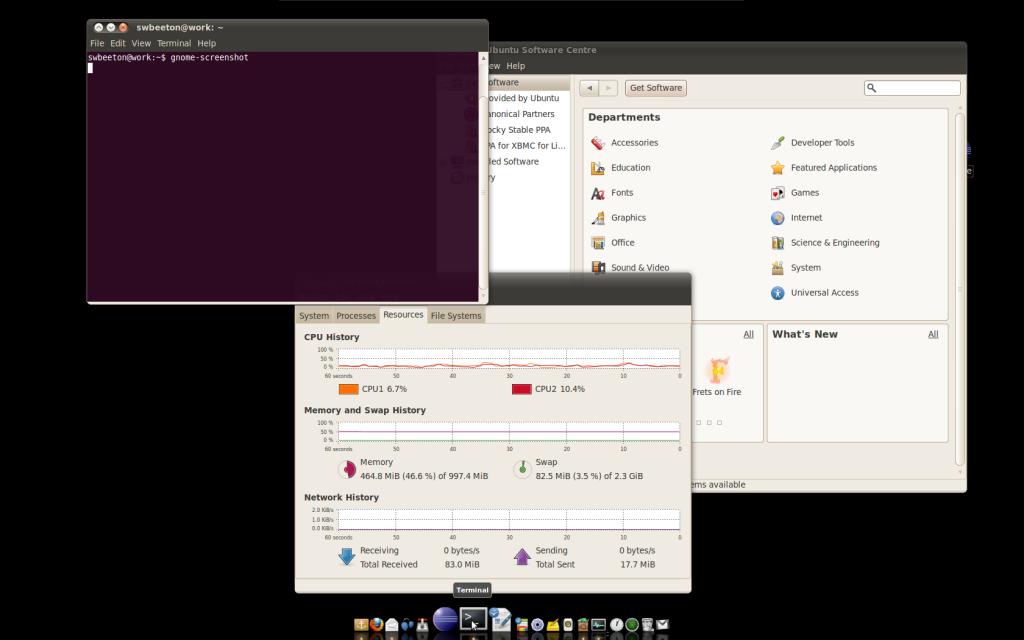Open the Terminal window View menu
Image resolution: width=1024 pixels, height=640 pixels.
coord(141,43)
